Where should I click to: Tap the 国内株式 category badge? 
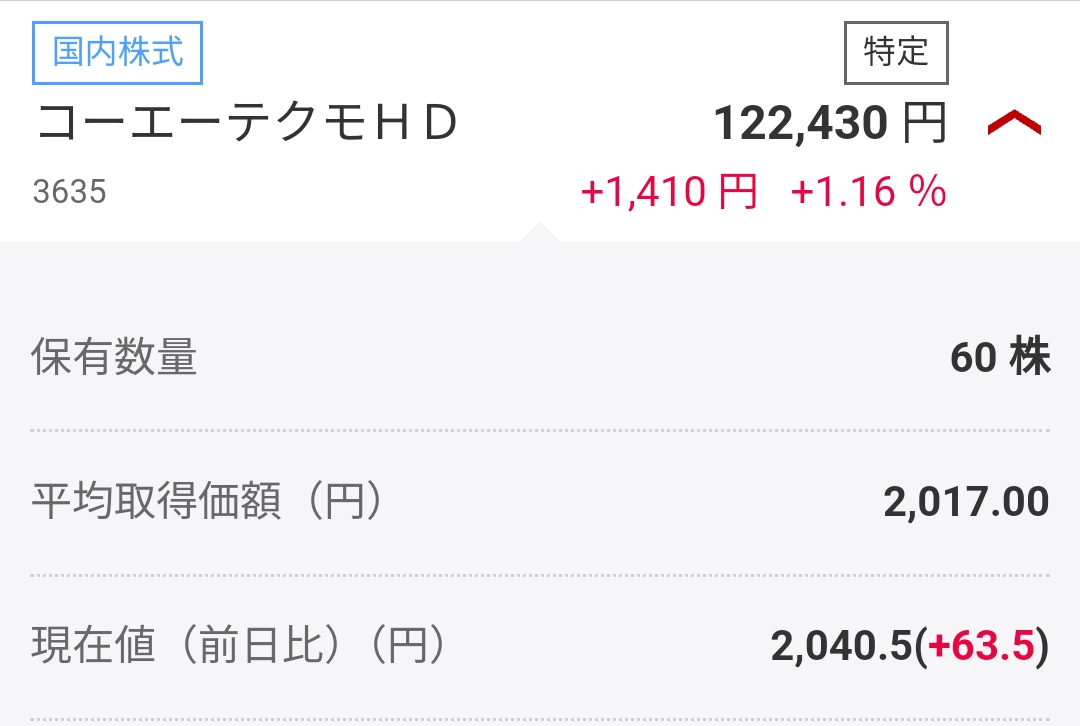click(117, 53)
